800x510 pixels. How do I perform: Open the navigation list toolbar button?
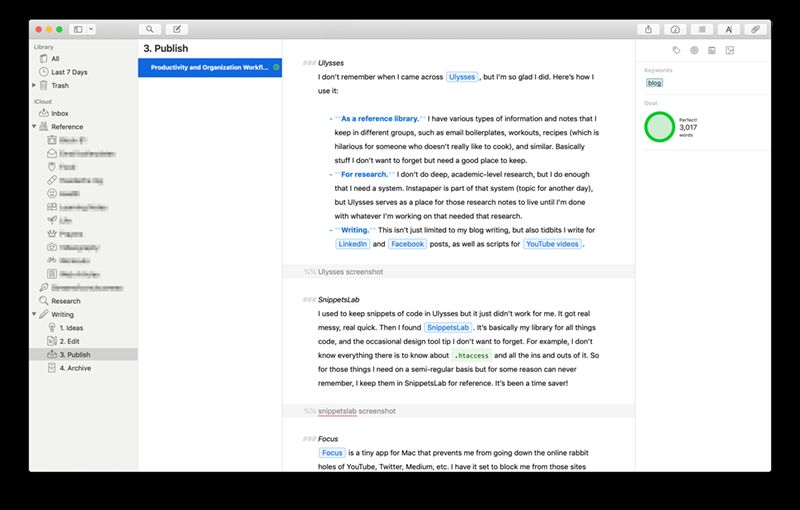pyautogui.click(x=703, y=29)
